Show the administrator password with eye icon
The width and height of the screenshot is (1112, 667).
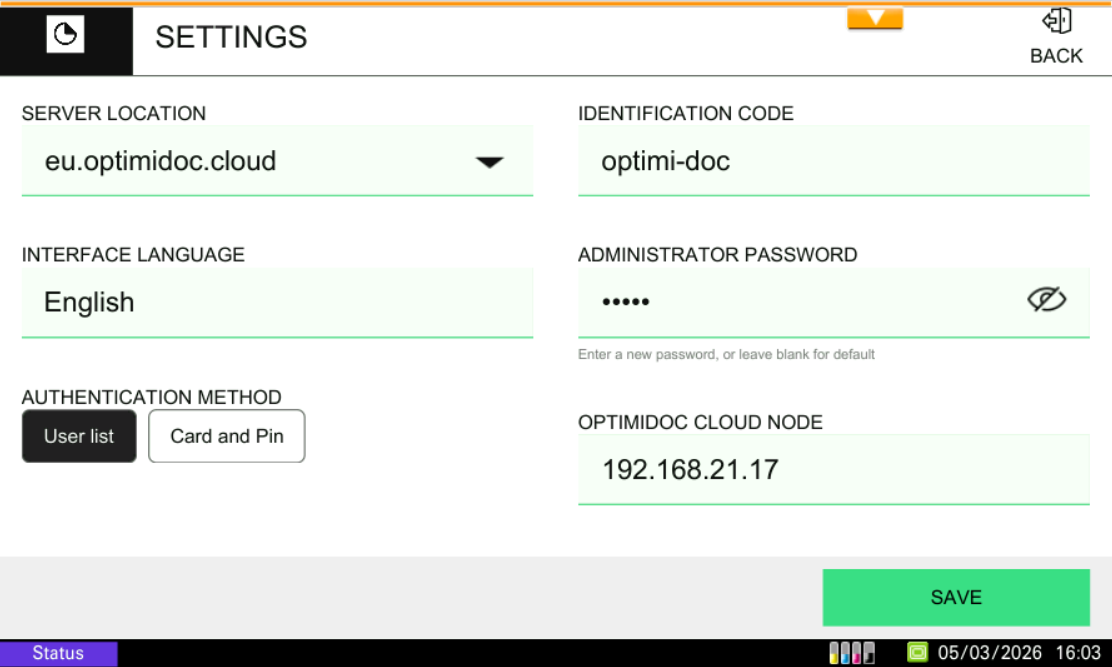[1047, 300]
